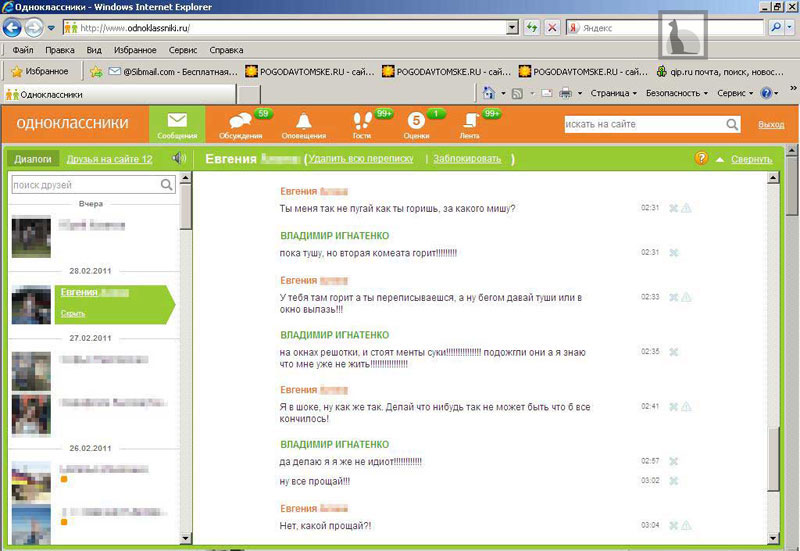
Task: Expand the Страница dropdown menu
Action: click(x=614, y=93)
